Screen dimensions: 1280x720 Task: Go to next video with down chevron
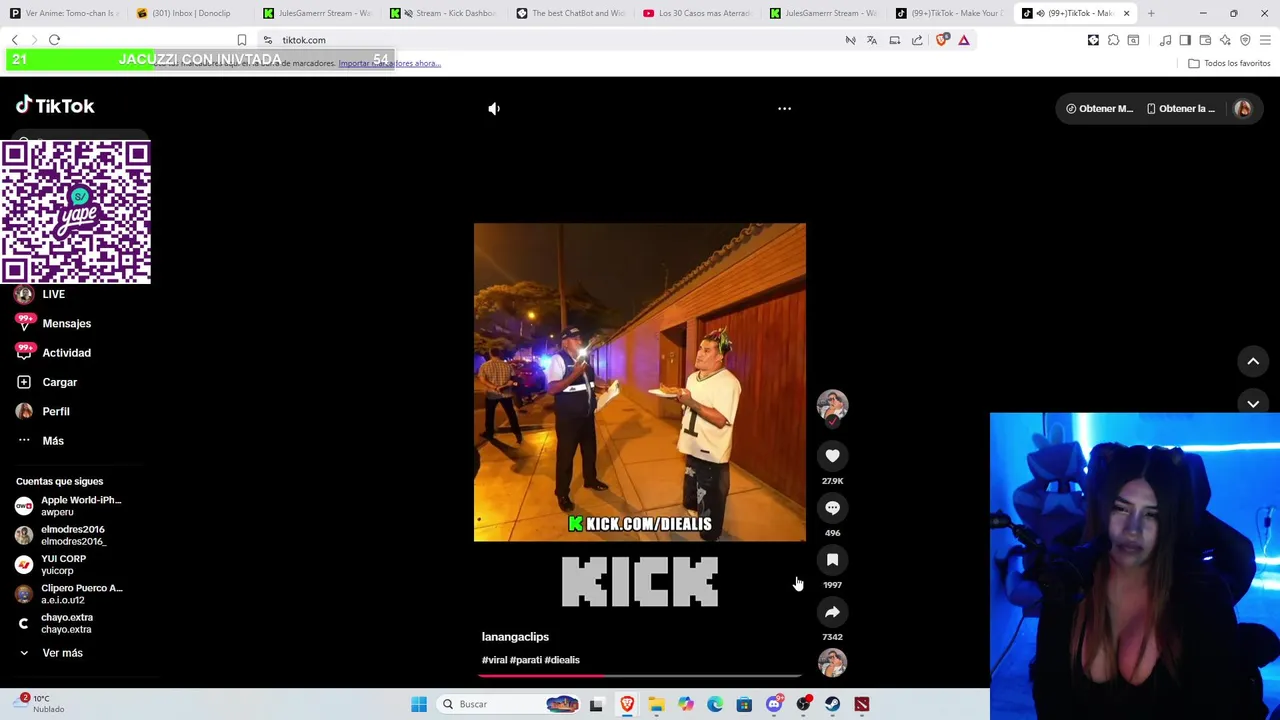pyautogui.click(x=1253, y=404)
